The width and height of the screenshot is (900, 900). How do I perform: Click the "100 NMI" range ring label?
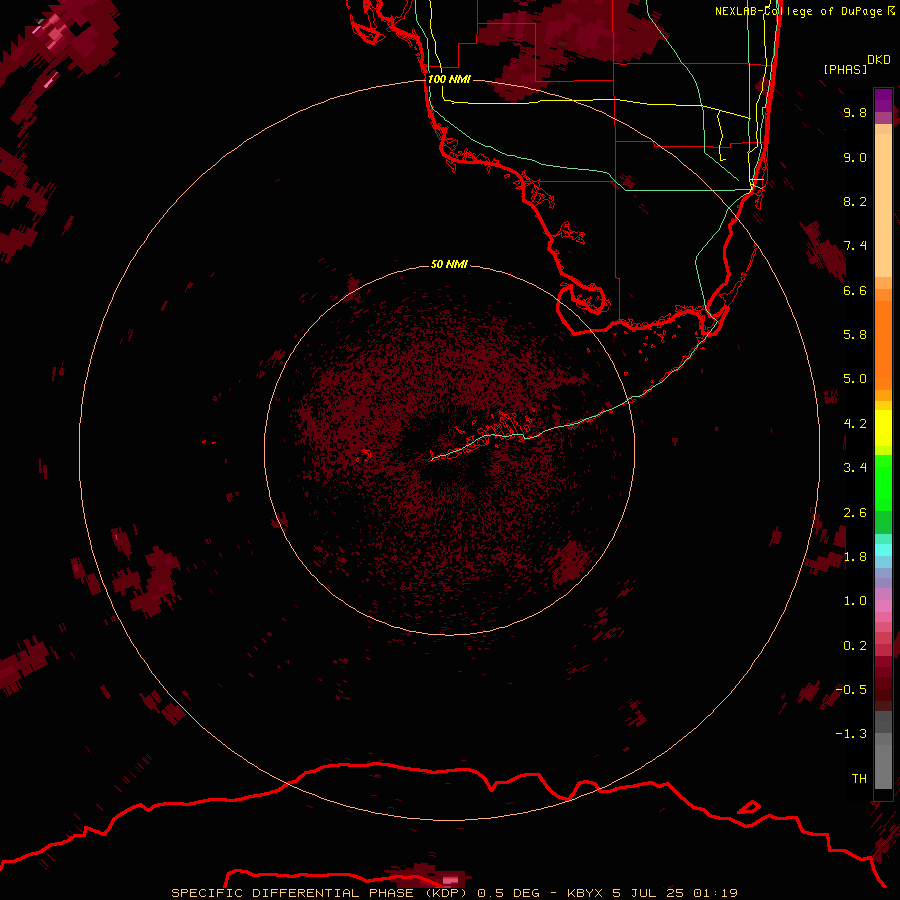tap(449, 79)
